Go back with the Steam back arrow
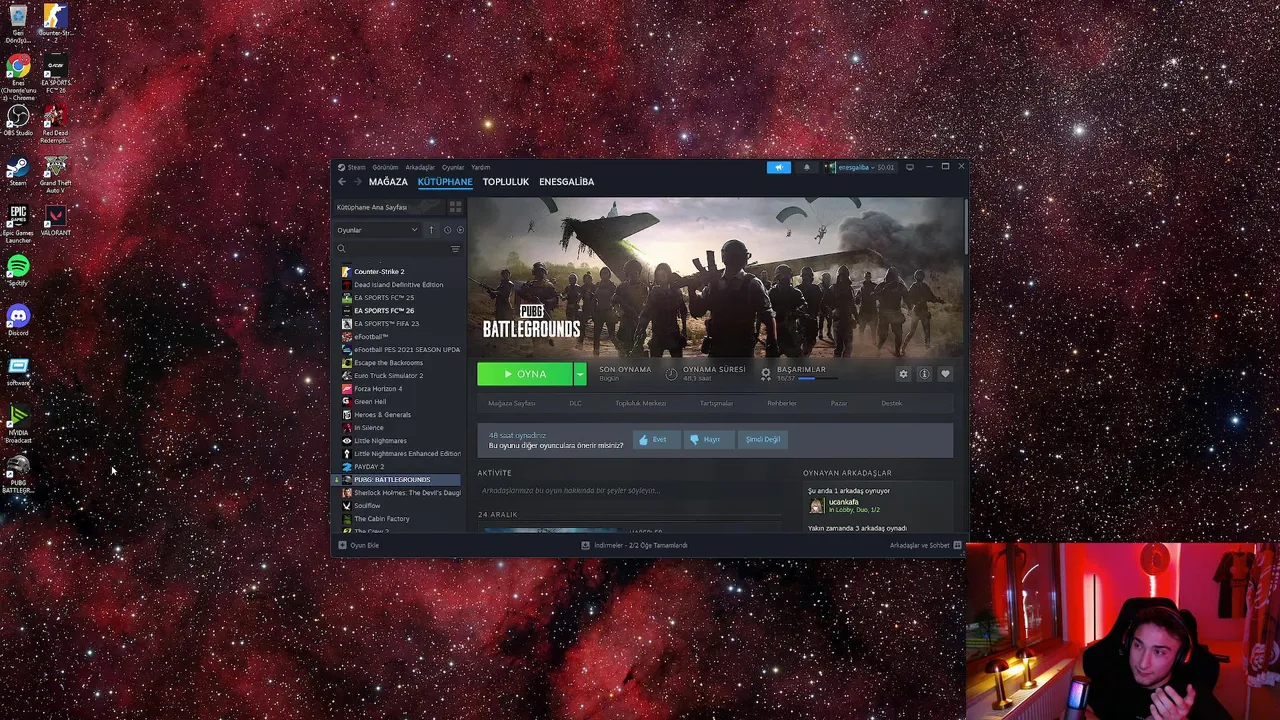Viewport: 1280px width, 720px height. pos(342,182)
